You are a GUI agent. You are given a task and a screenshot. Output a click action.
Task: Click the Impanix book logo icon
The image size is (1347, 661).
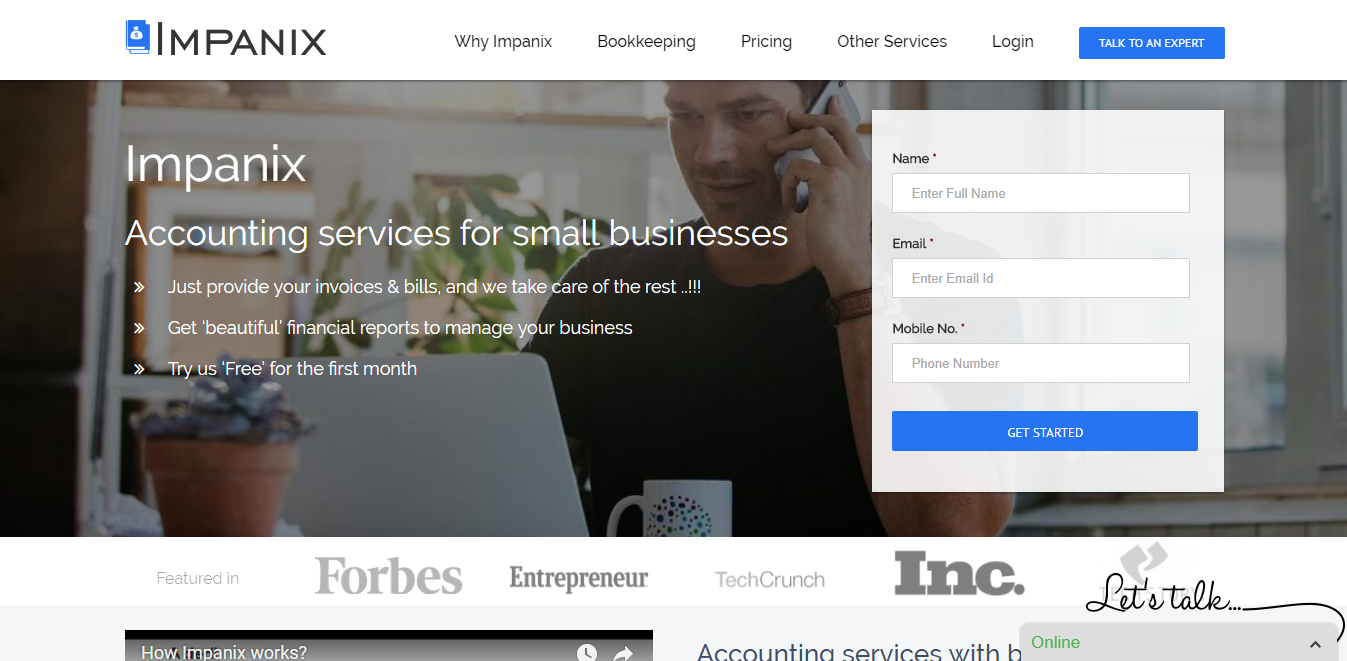(137, 37)
